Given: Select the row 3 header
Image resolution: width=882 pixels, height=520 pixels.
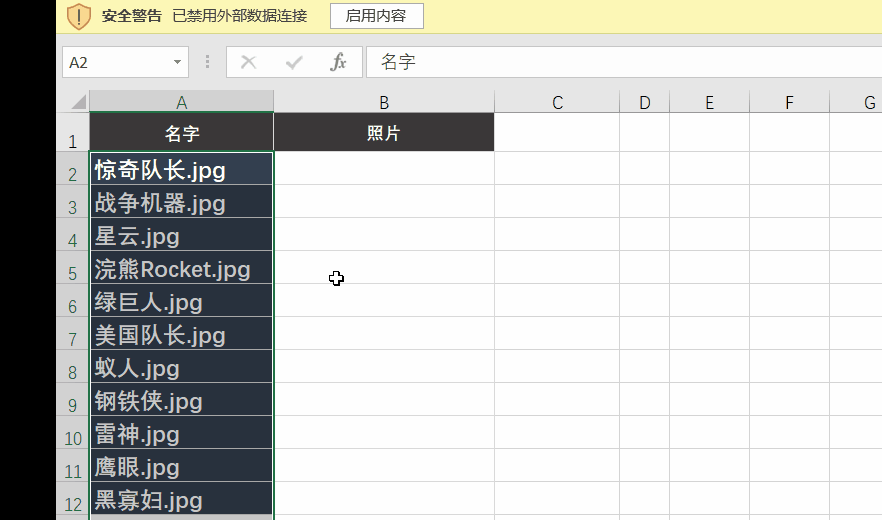Looking at the screenshot, I should (73, 201).
